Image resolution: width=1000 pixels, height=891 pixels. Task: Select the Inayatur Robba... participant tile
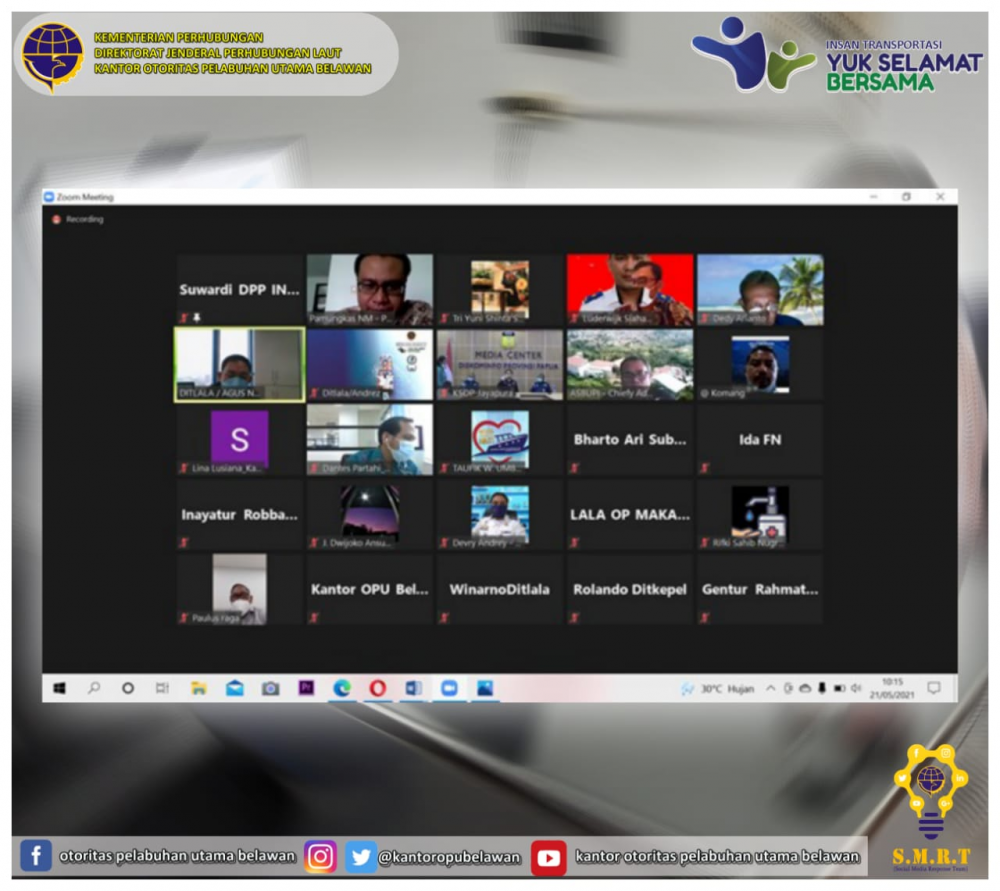pos(240,514)
